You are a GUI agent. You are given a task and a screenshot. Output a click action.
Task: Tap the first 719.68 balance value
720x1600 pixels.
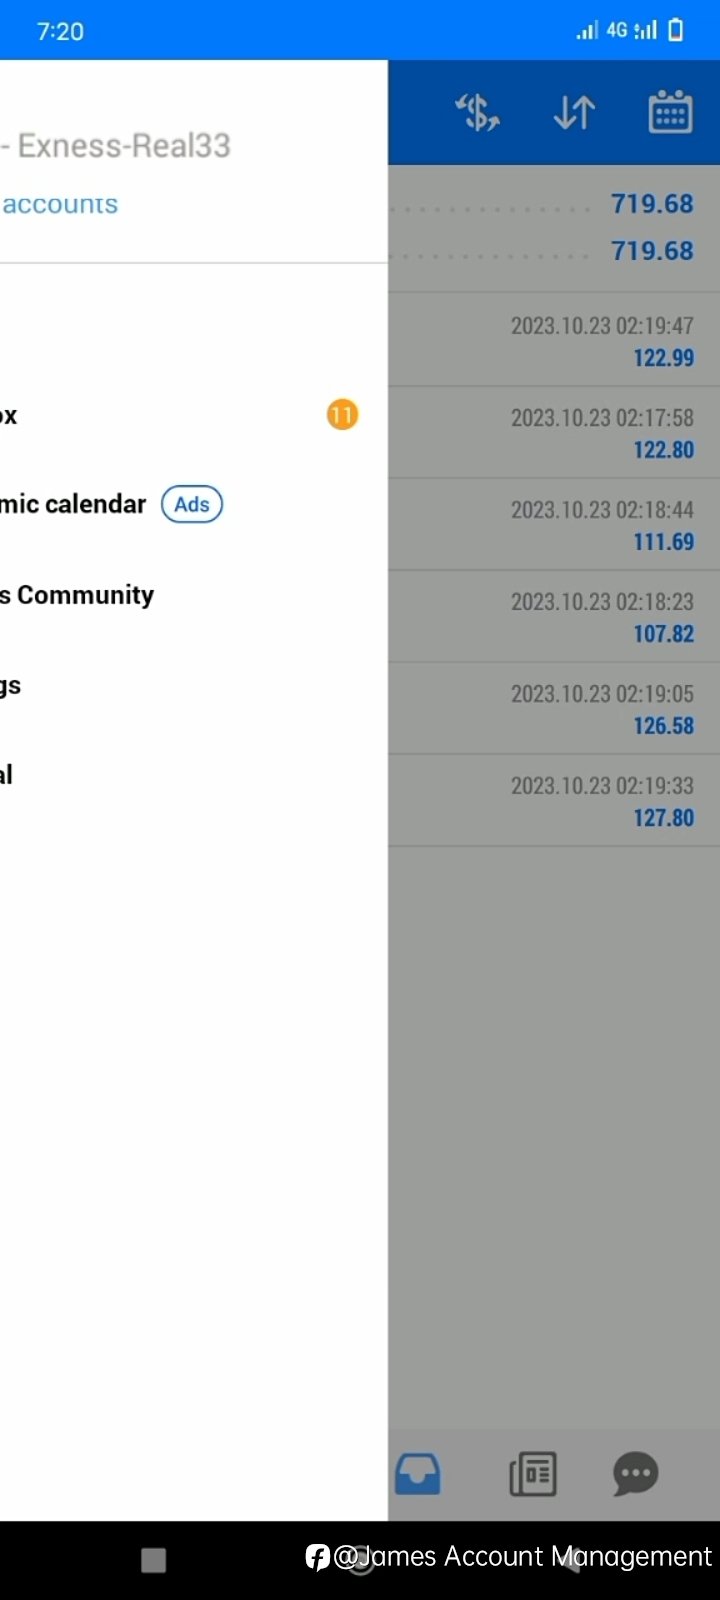point(652,204)
